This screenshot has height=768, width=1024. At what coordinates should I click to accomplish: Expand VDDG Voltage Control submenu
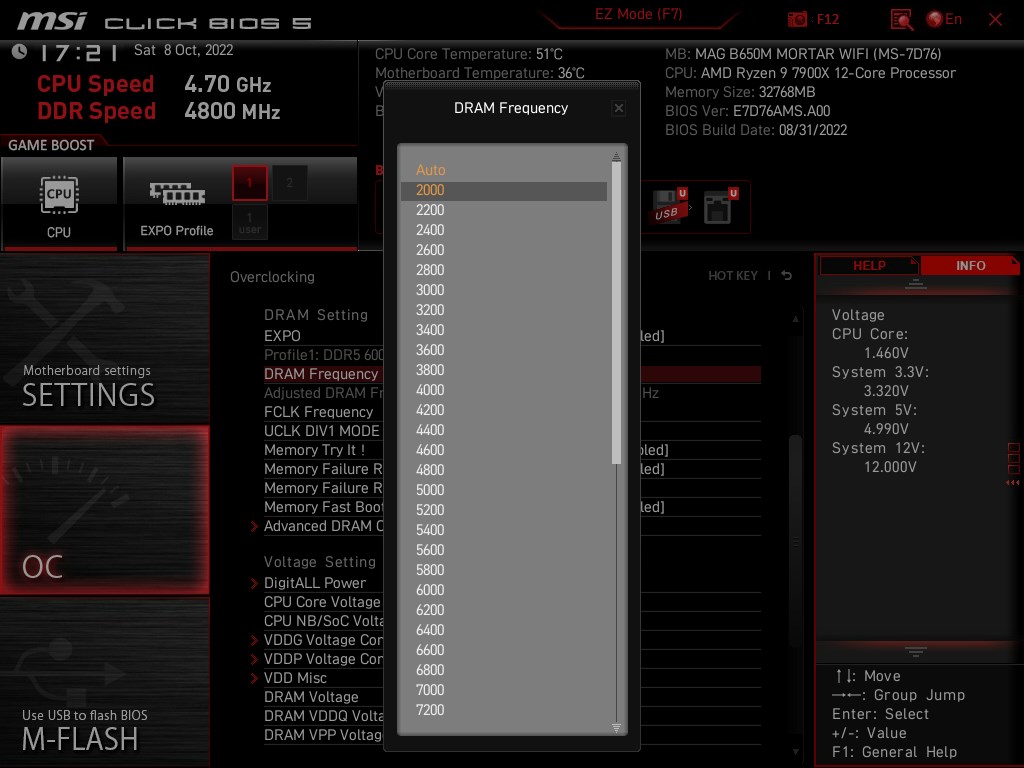coord(323,640)
